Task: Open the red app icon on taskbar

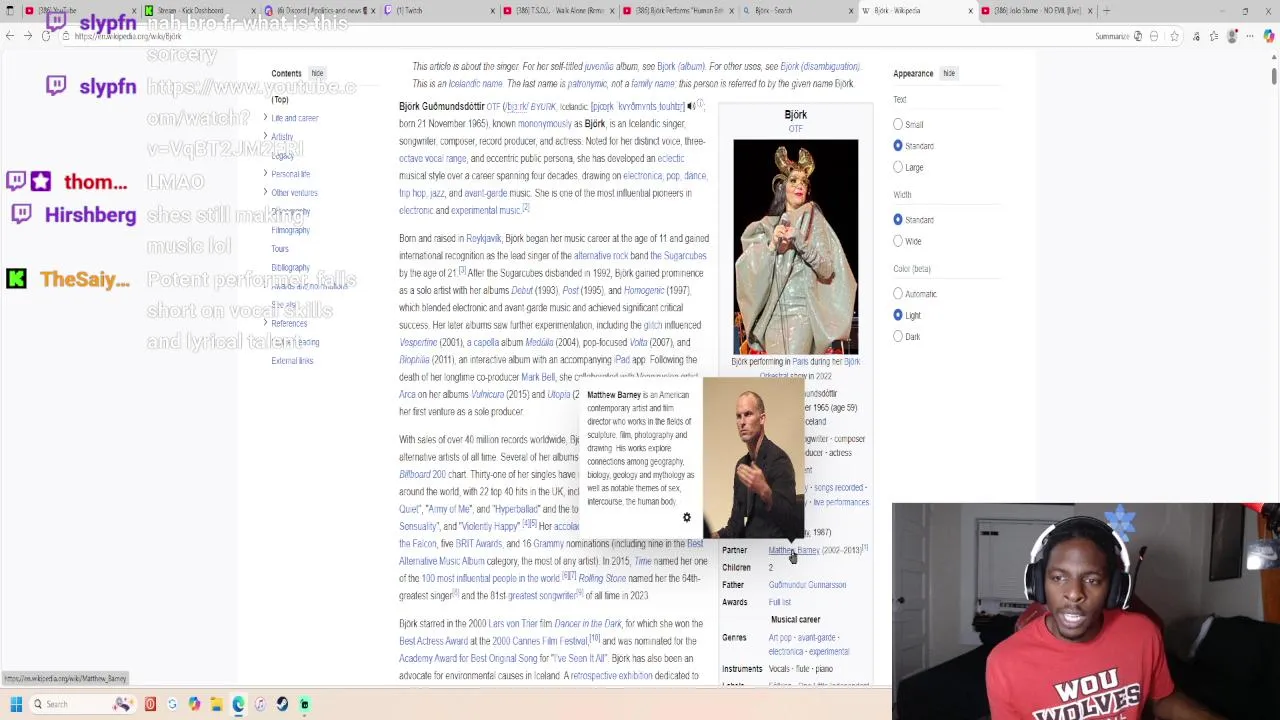Action: tap(150, 704)
